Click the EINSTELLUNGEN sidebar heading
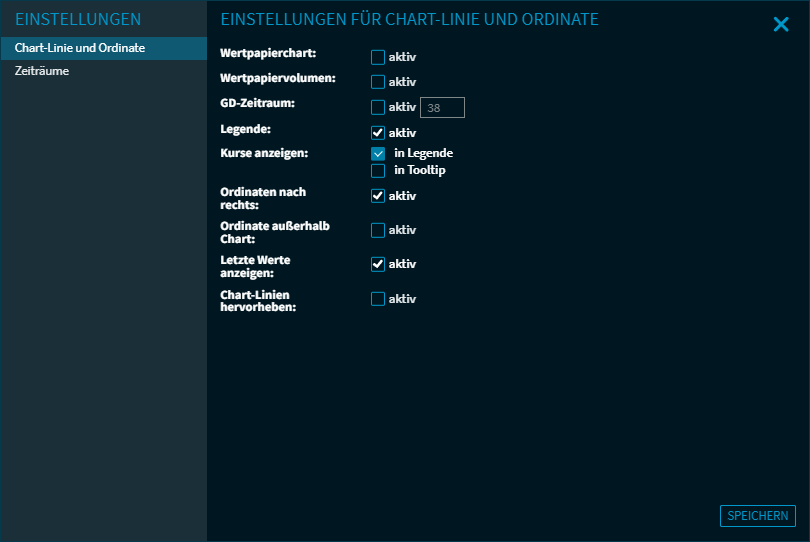Image resolution: width=810 pixels, height=542 pixels. click(x=78, y=20)
